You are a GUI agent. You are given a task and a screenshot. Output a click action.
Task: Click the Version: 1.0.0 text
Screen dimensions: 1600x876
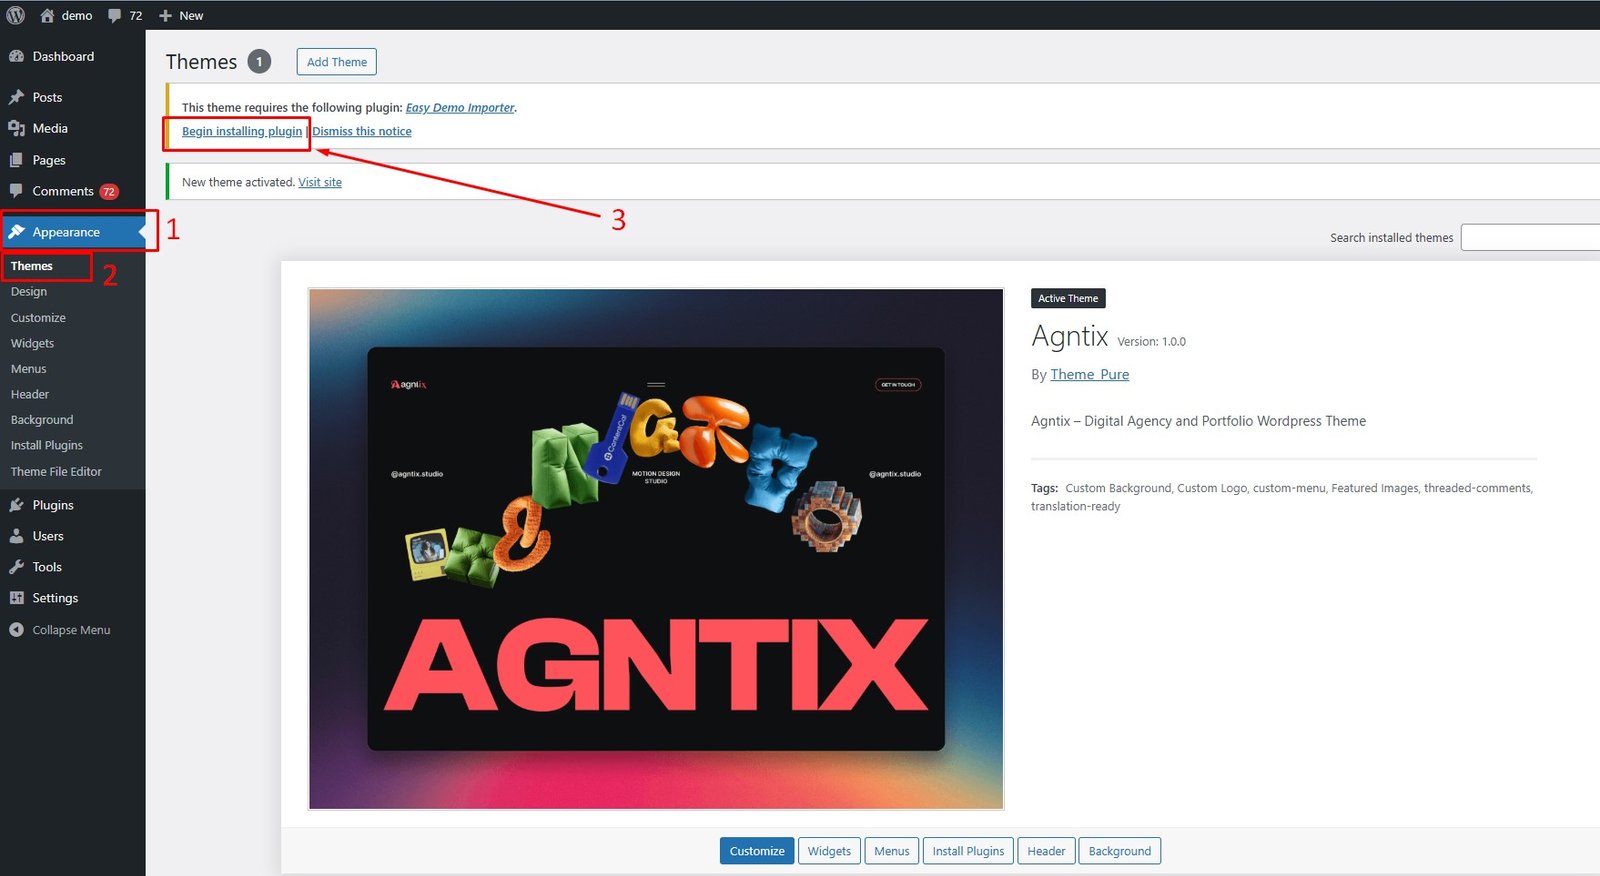[1151, 342]
